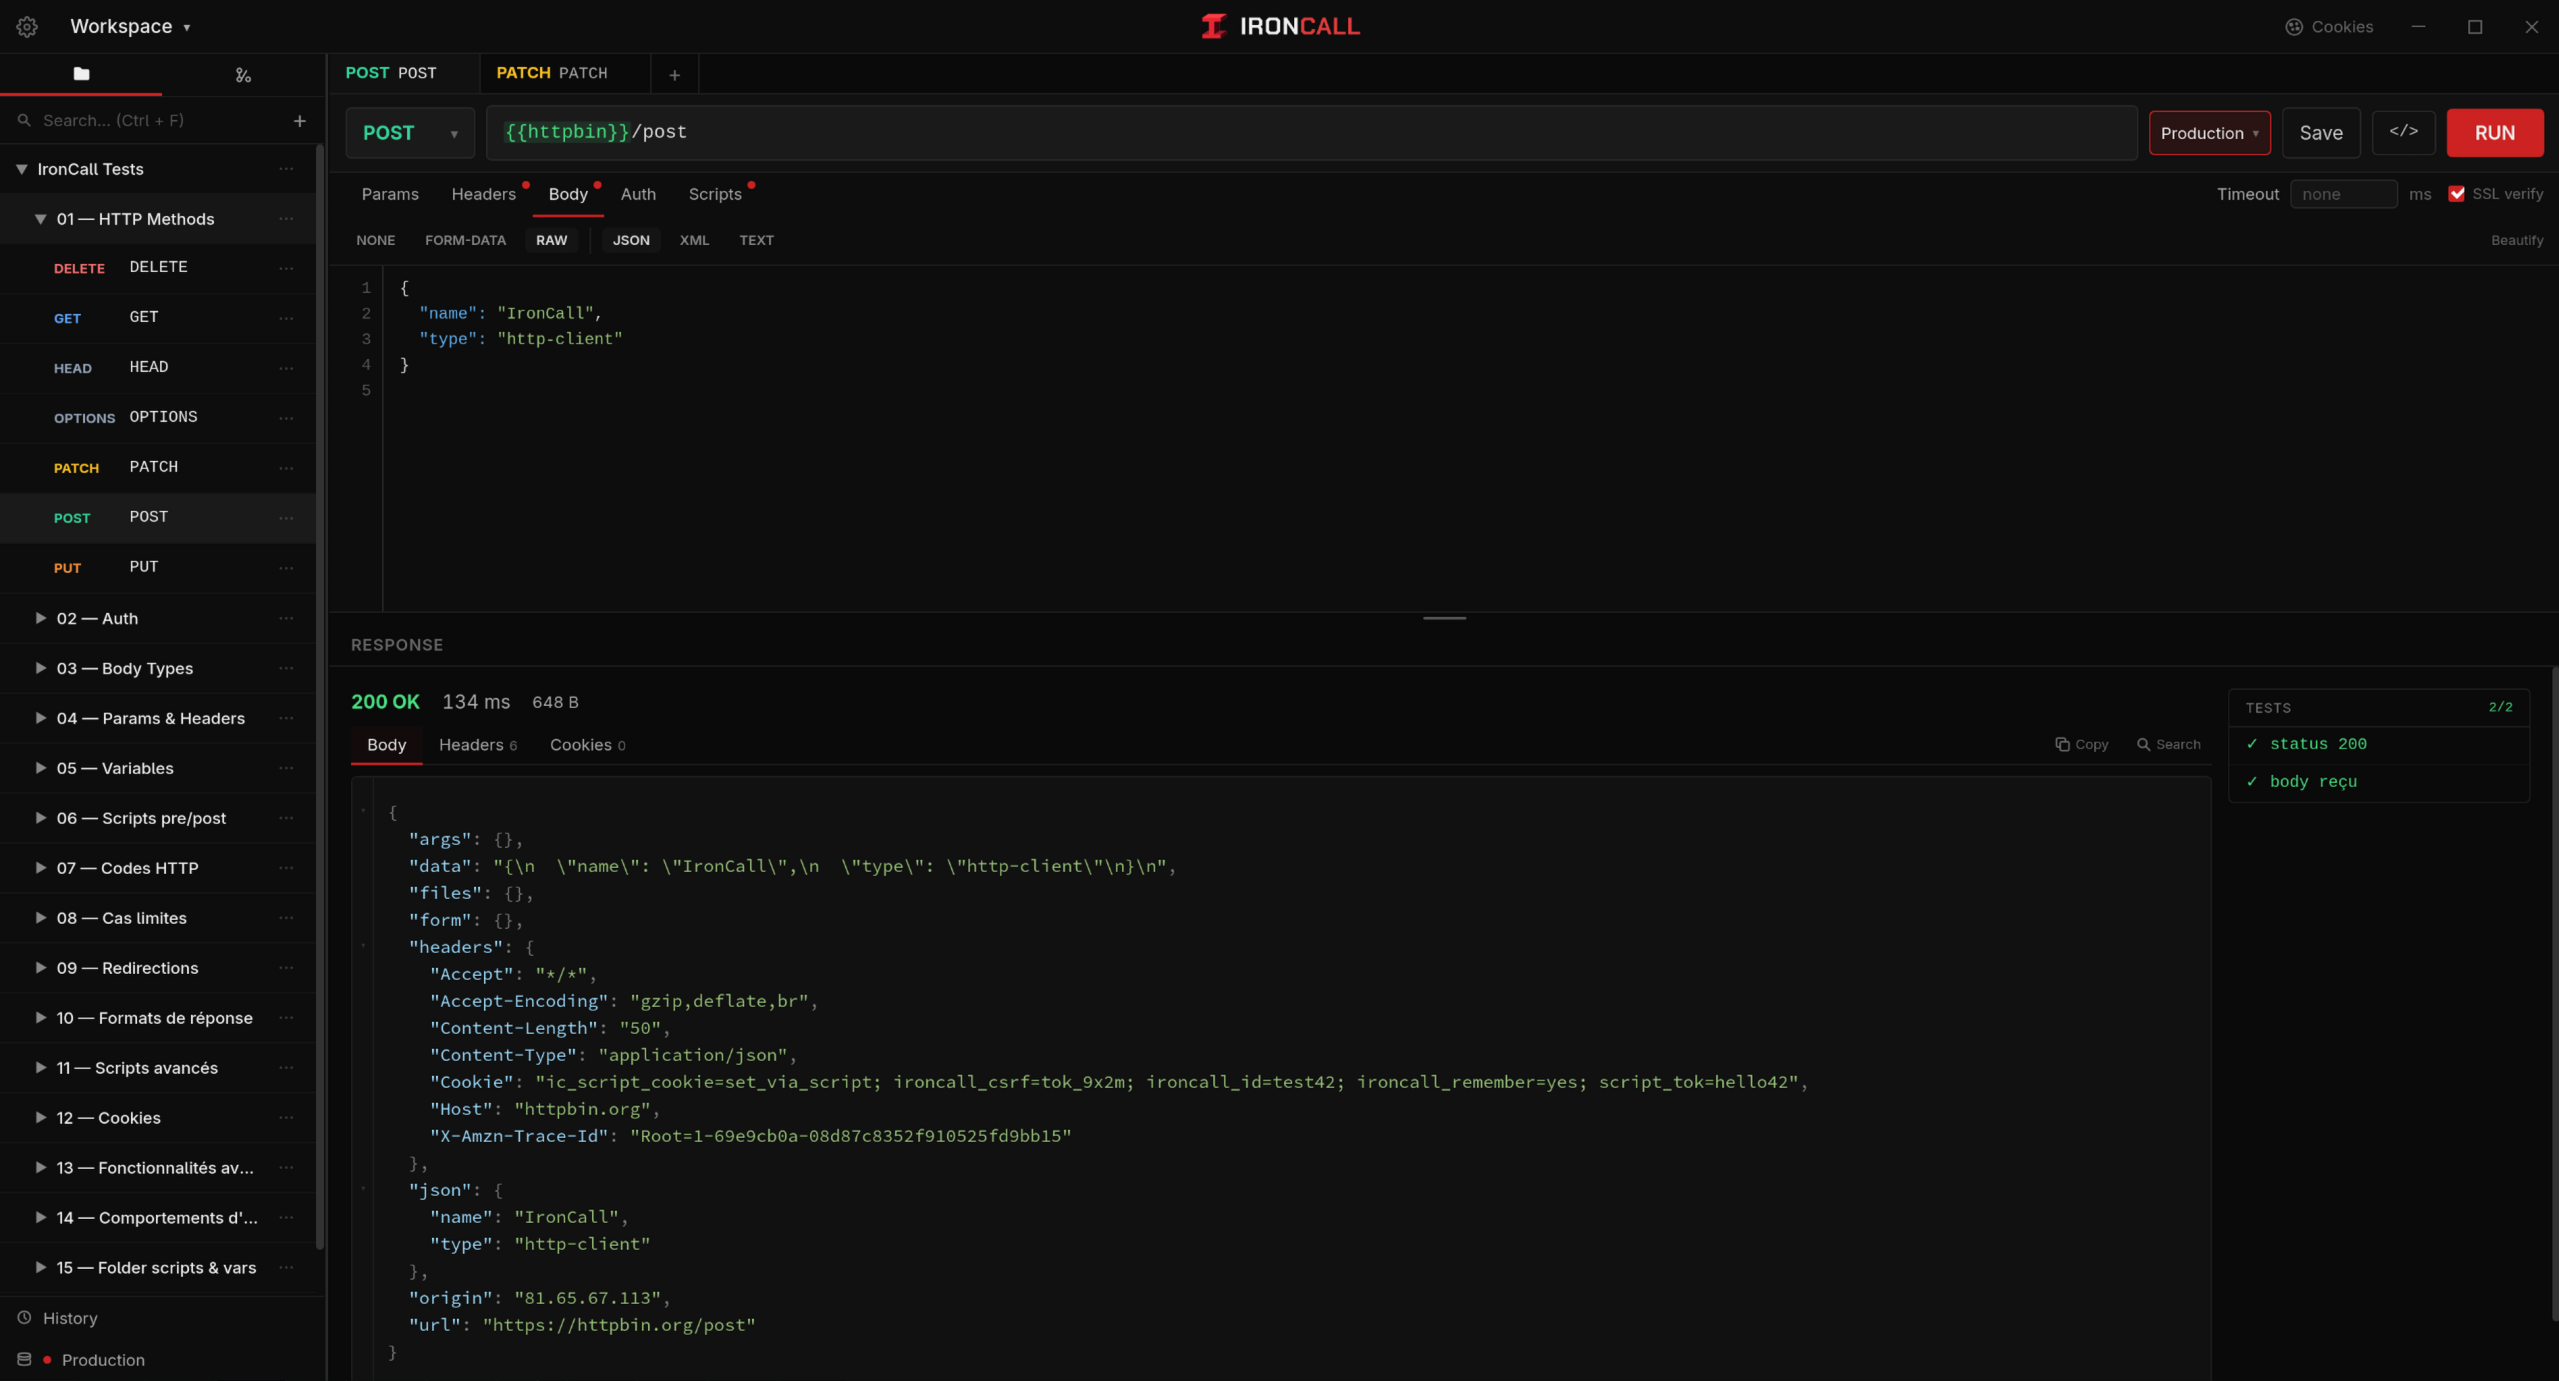Switch to the collections folder icon tab
The width and height of the screenshot is (2559, 1381).
(x=81, y=74)
